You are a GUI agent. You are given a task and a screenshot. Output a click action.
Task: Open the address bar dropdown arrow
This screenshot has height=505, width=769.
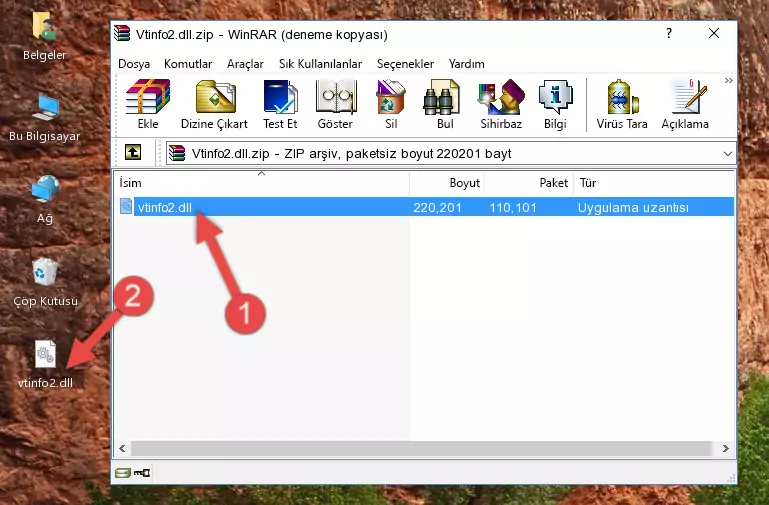[728, 153]
